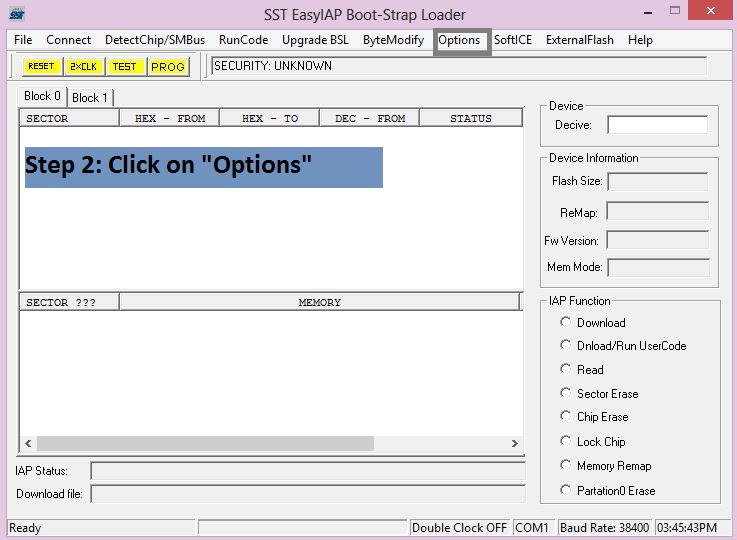Open the ByteModify menu
This screenshot has height=540, width=737.
point(393,40)
